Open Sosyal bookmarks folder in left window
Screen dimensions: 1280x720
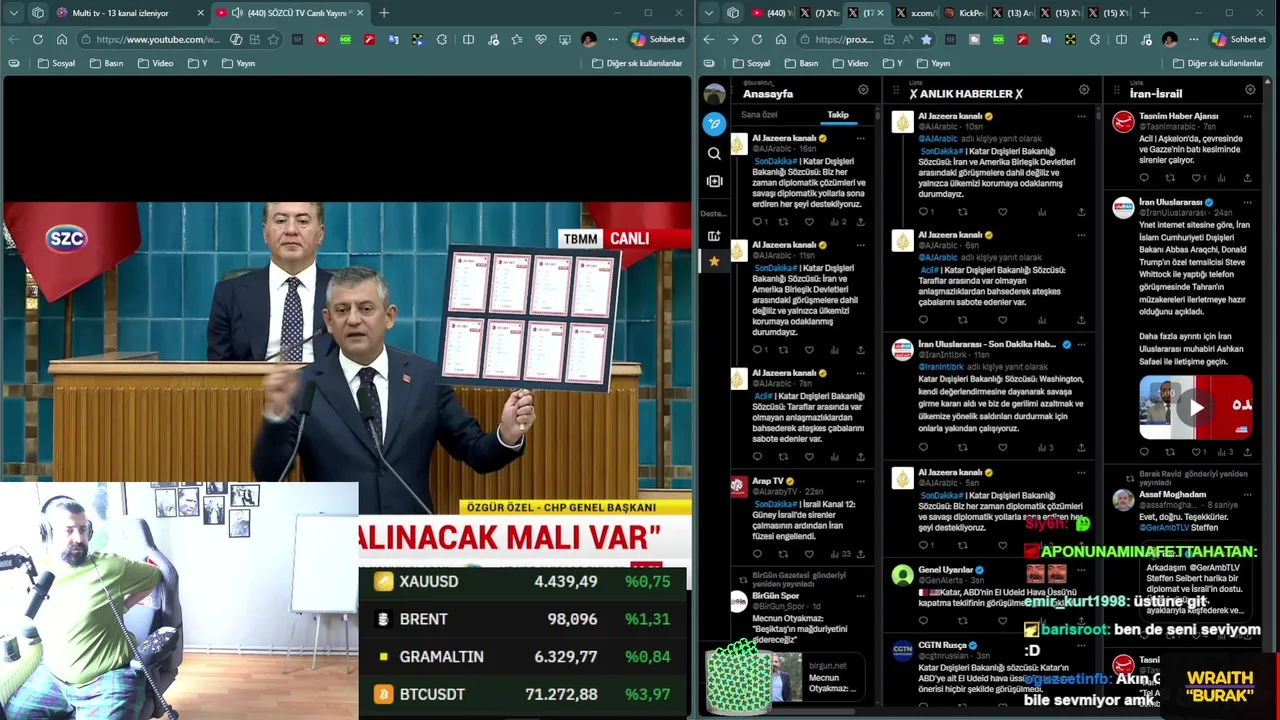click(x=56, y=63)
